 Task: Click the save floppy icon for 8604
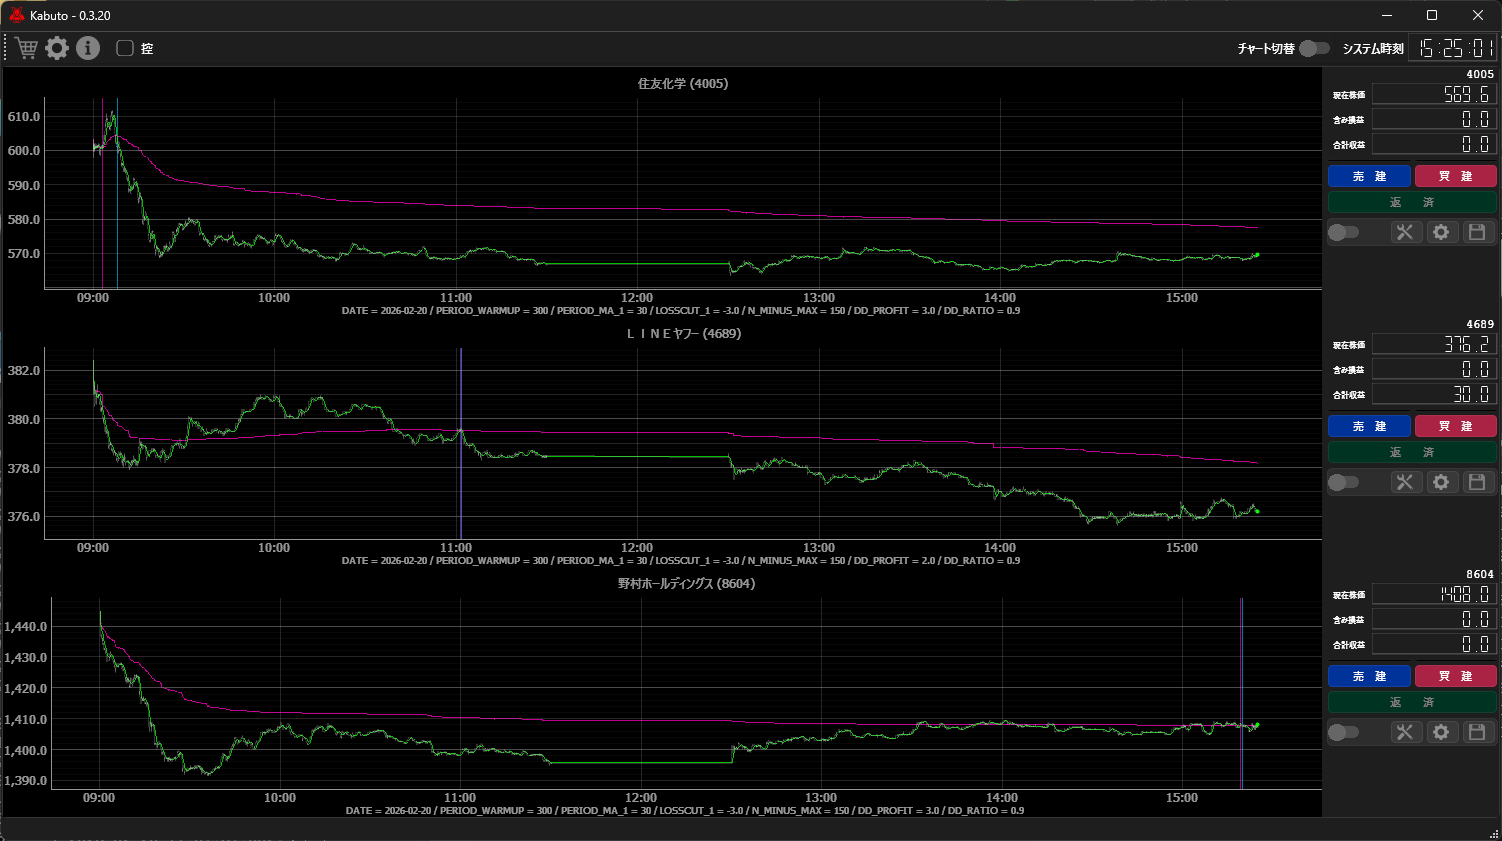pos(1477,732)
